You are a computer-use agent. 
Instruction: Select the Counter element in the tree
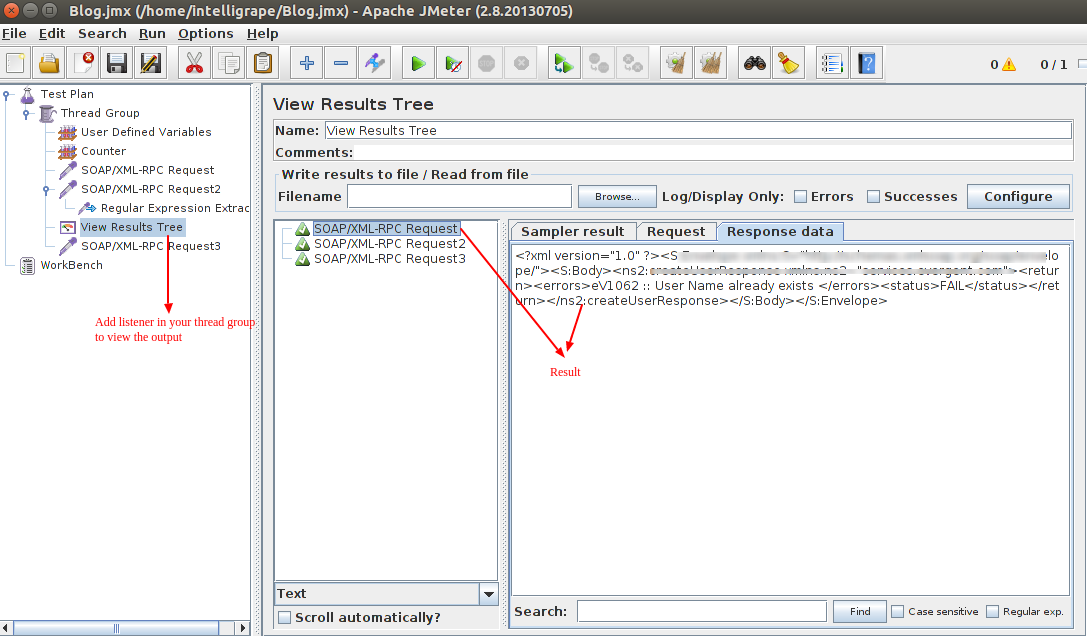[103, 151]
